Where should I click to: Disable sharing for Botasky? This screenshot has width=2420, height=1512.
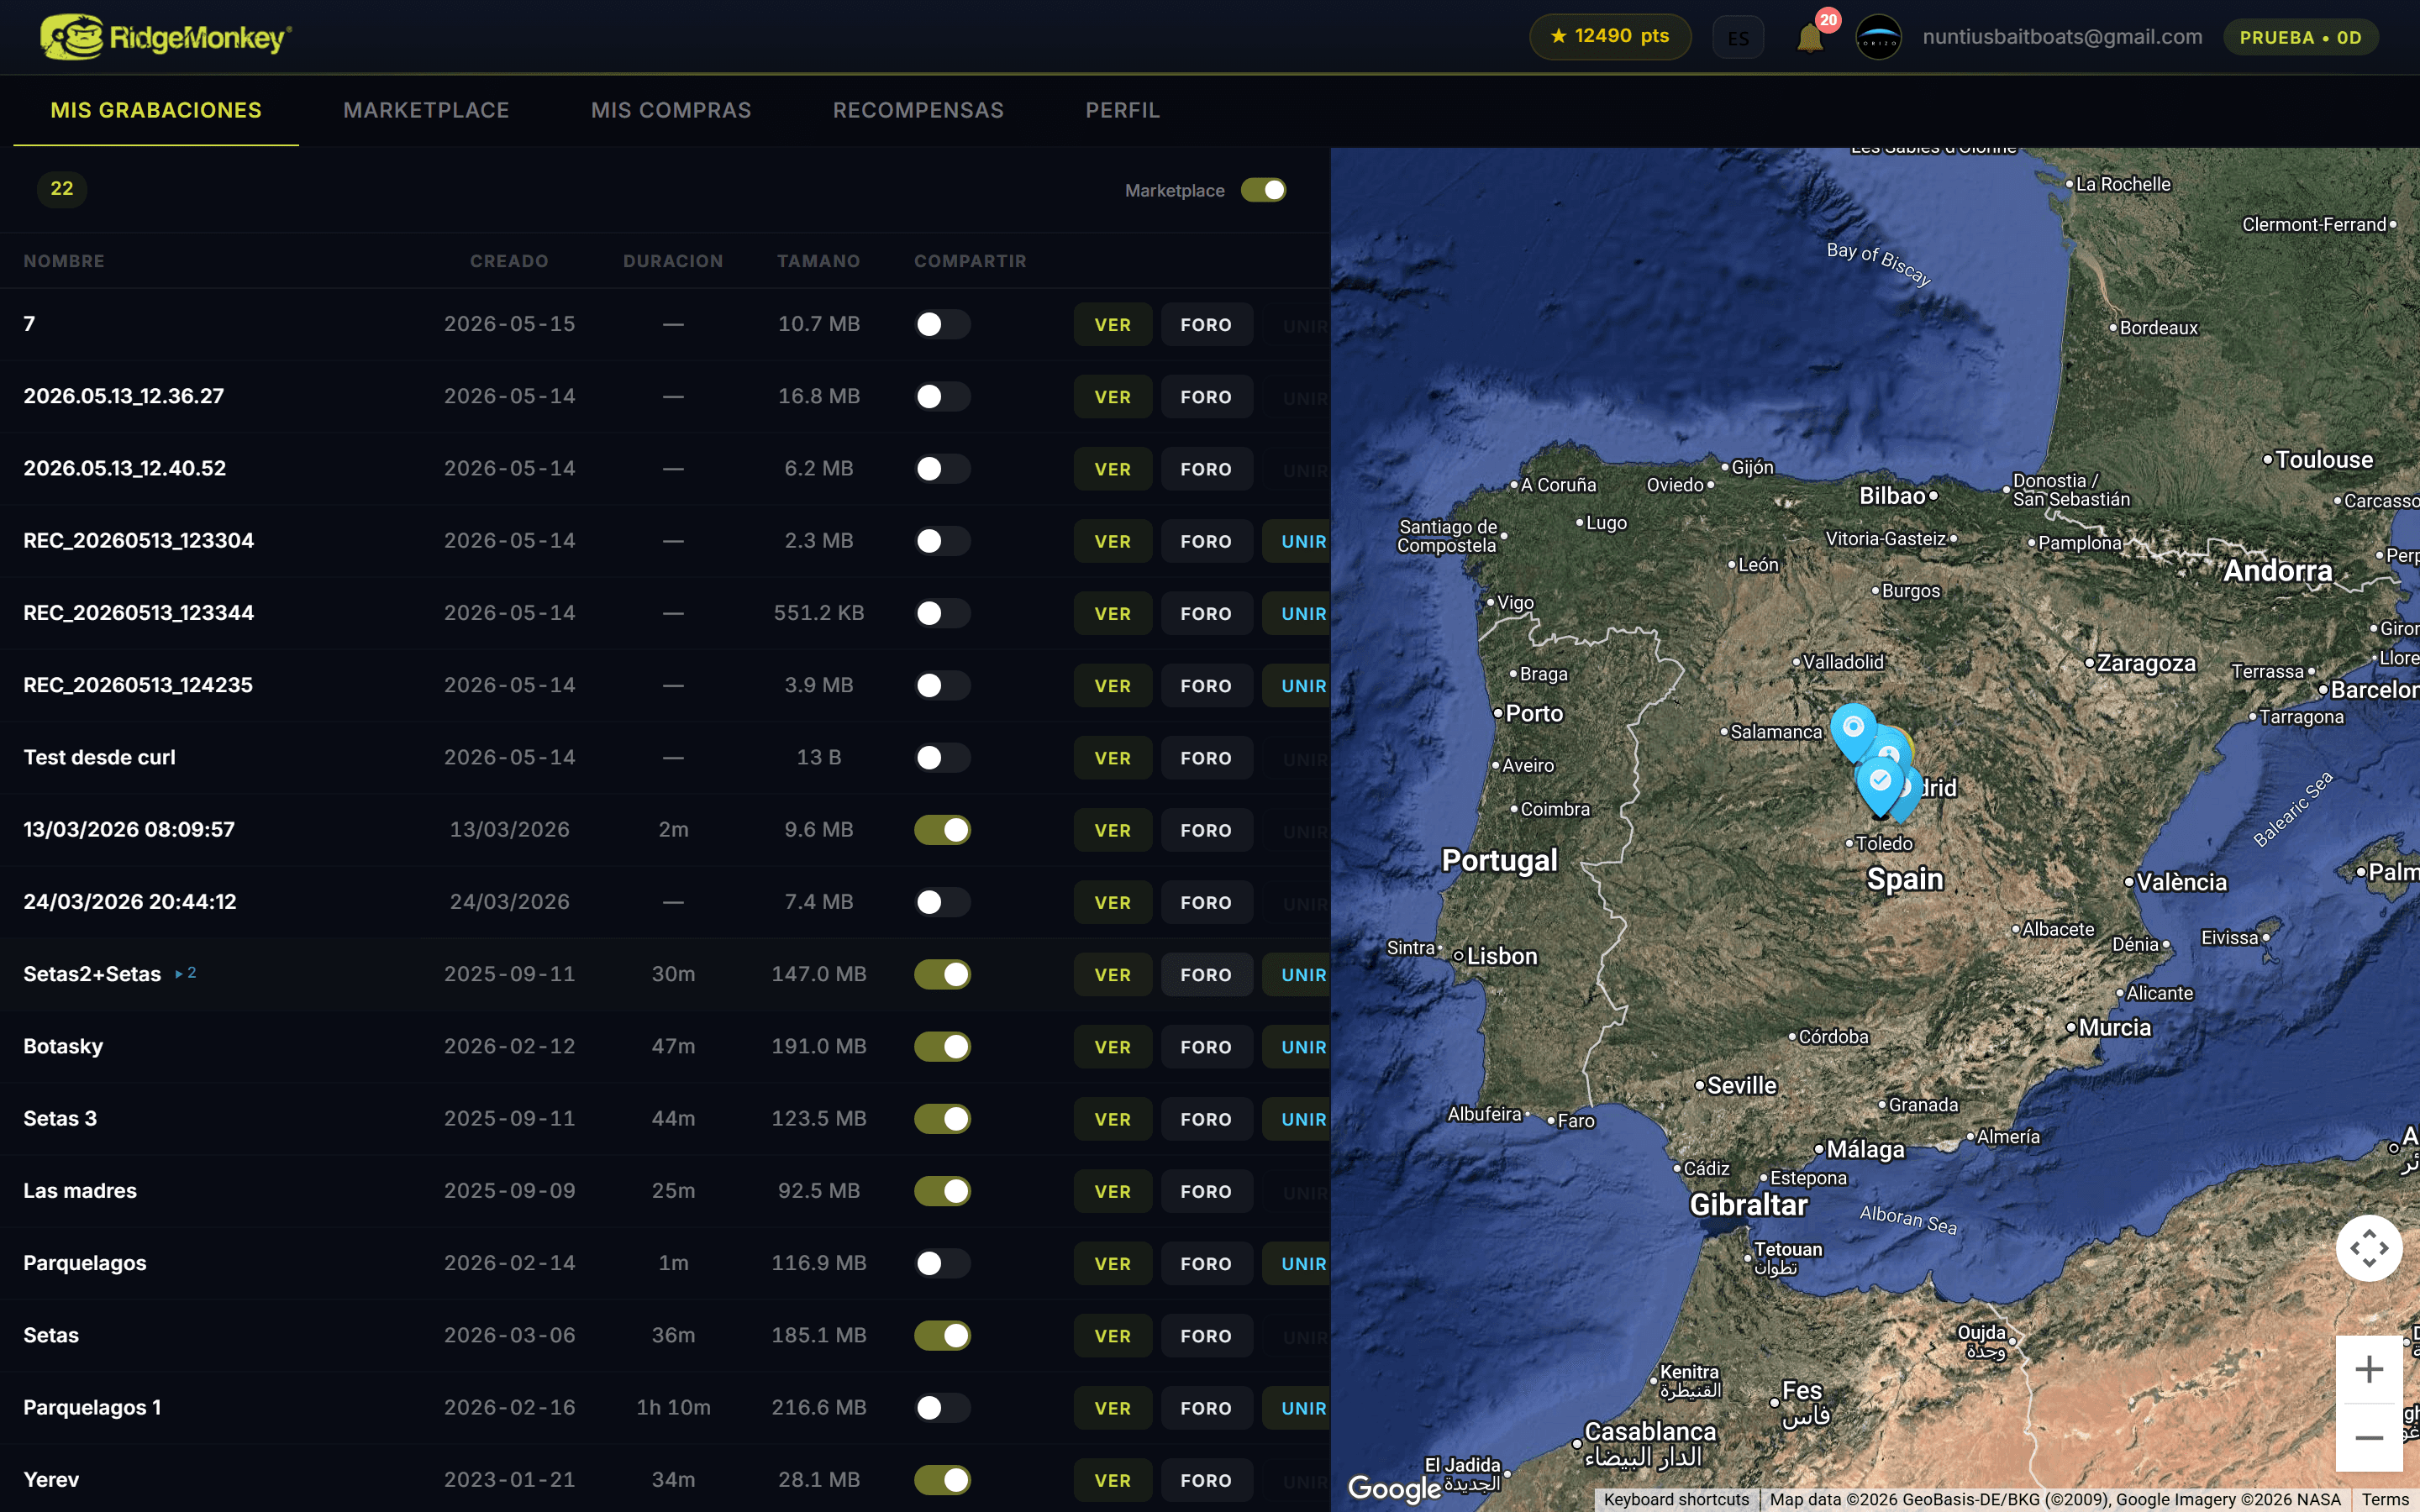942,1046
